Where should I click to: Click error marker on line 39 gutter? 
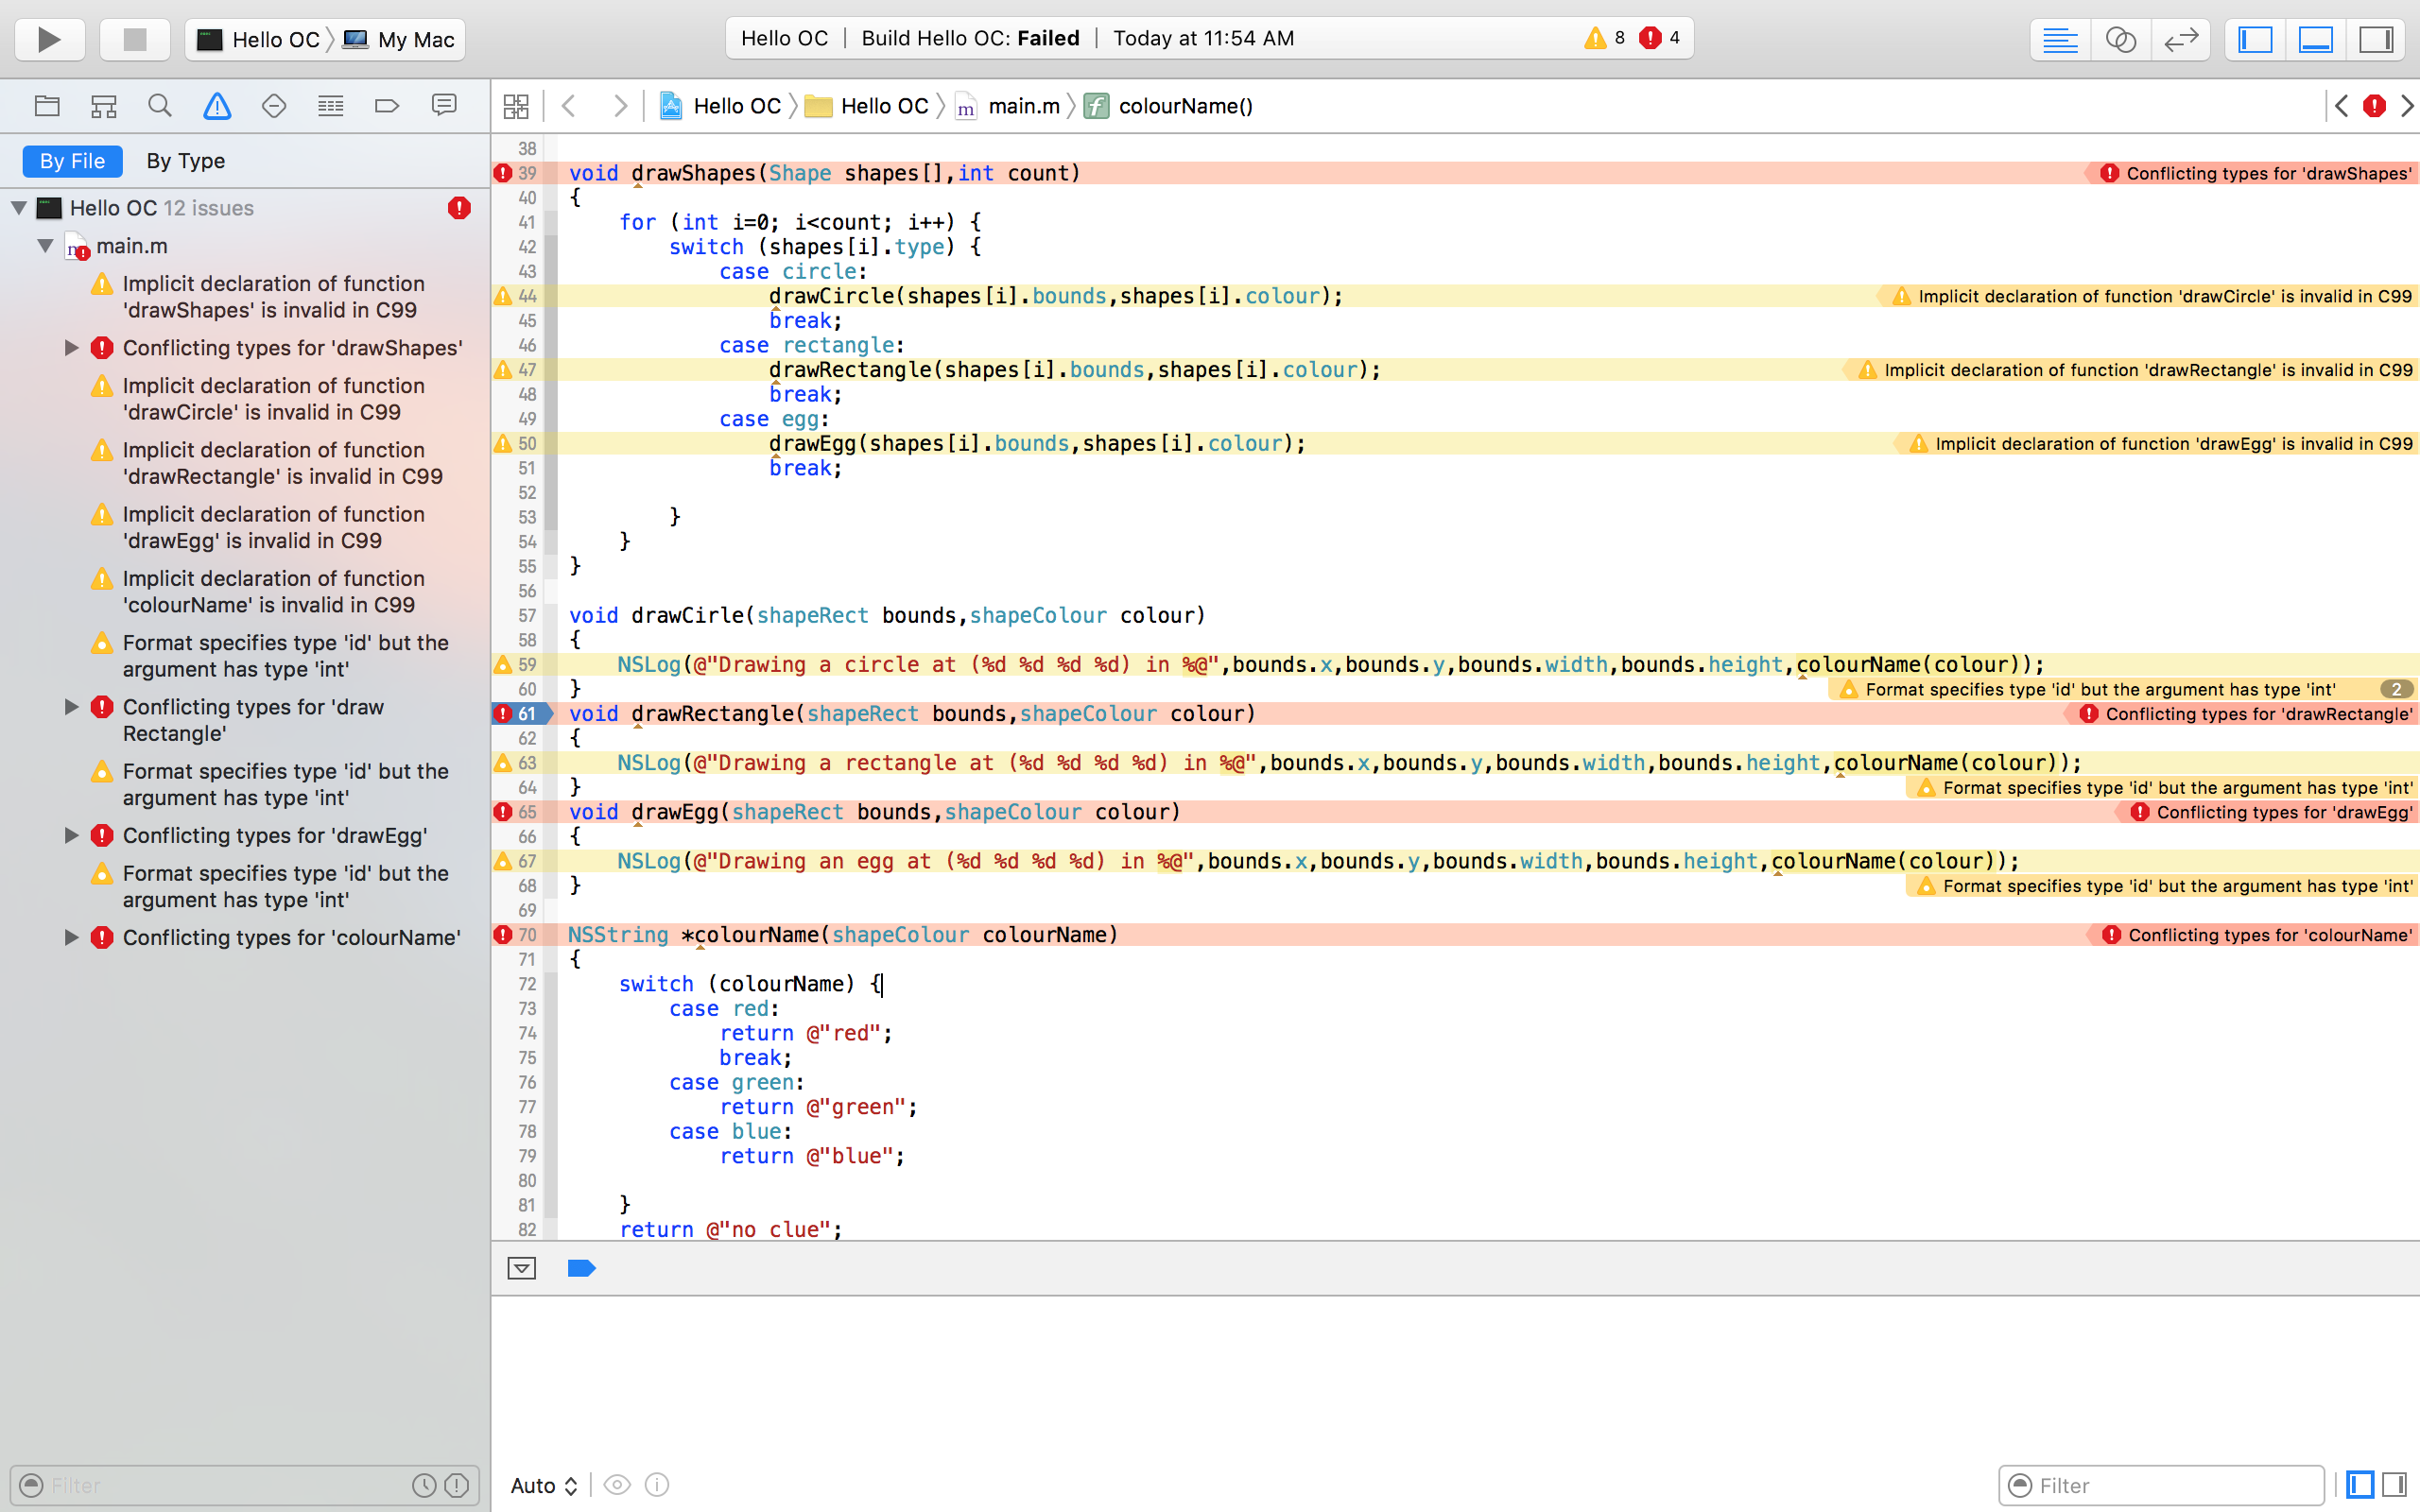[x=503, y=173]
